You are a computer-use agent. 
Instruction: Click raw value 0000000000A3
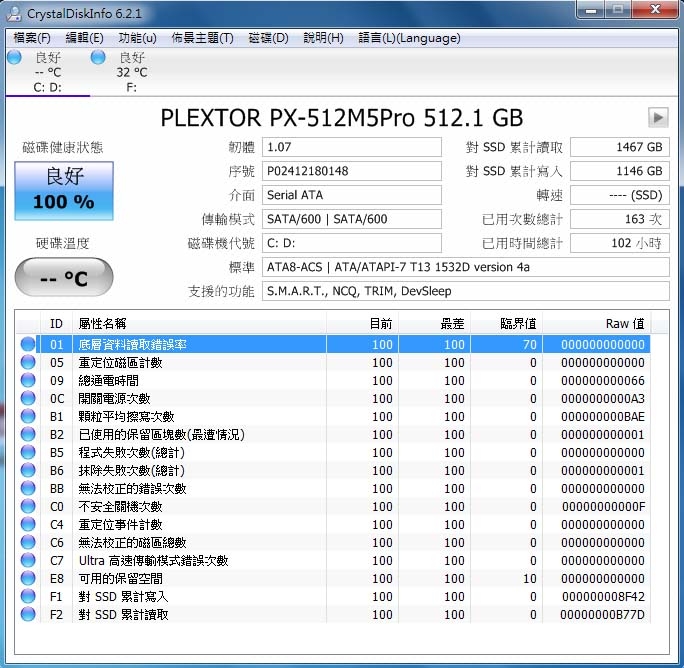click(603, 399)
